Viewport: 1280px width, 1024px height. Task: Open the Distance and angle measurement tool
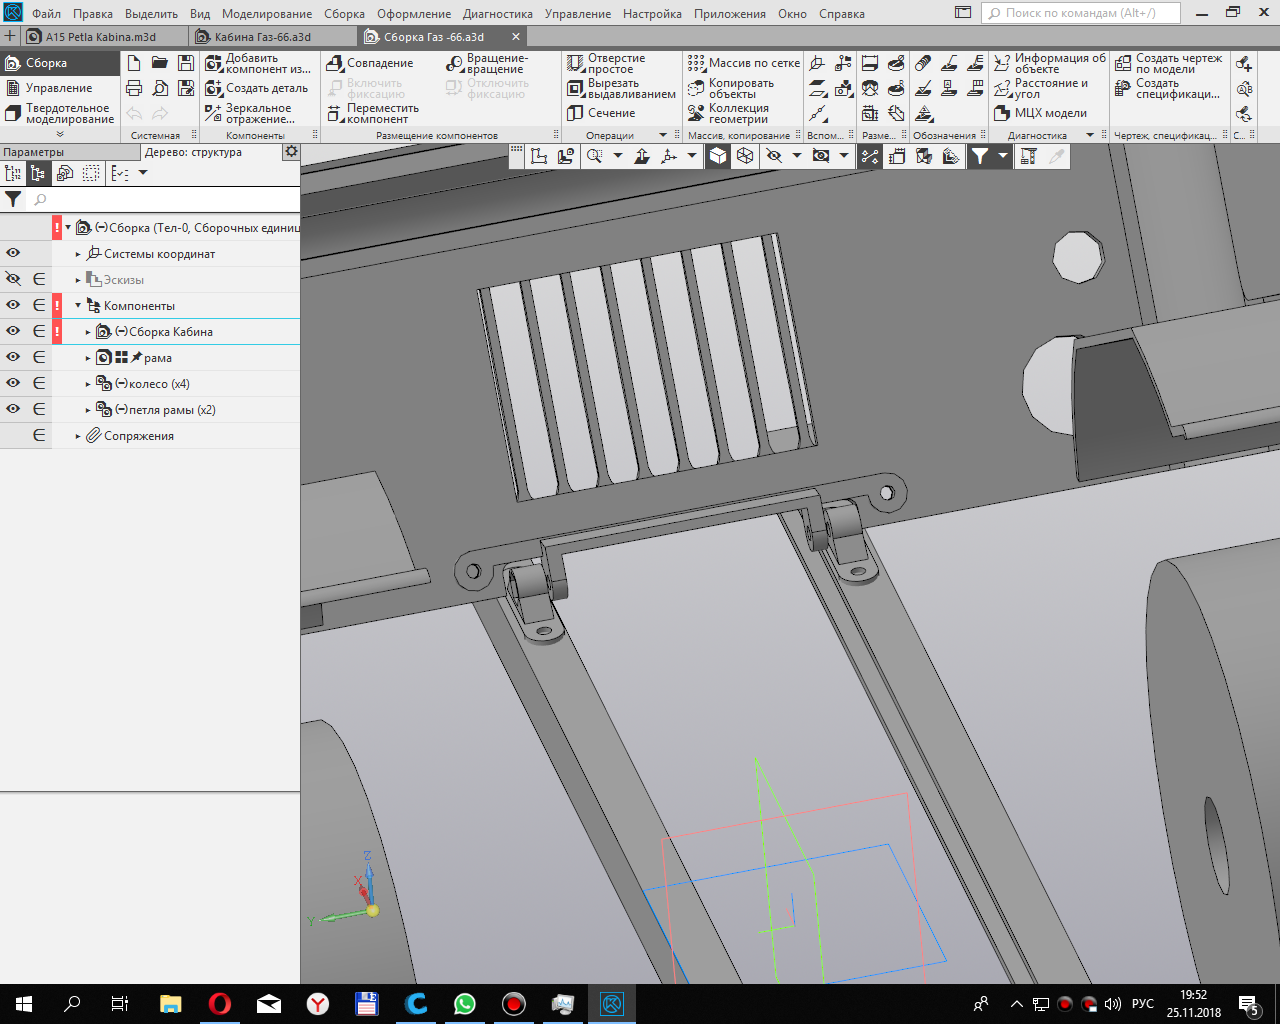coord(1002,88)
